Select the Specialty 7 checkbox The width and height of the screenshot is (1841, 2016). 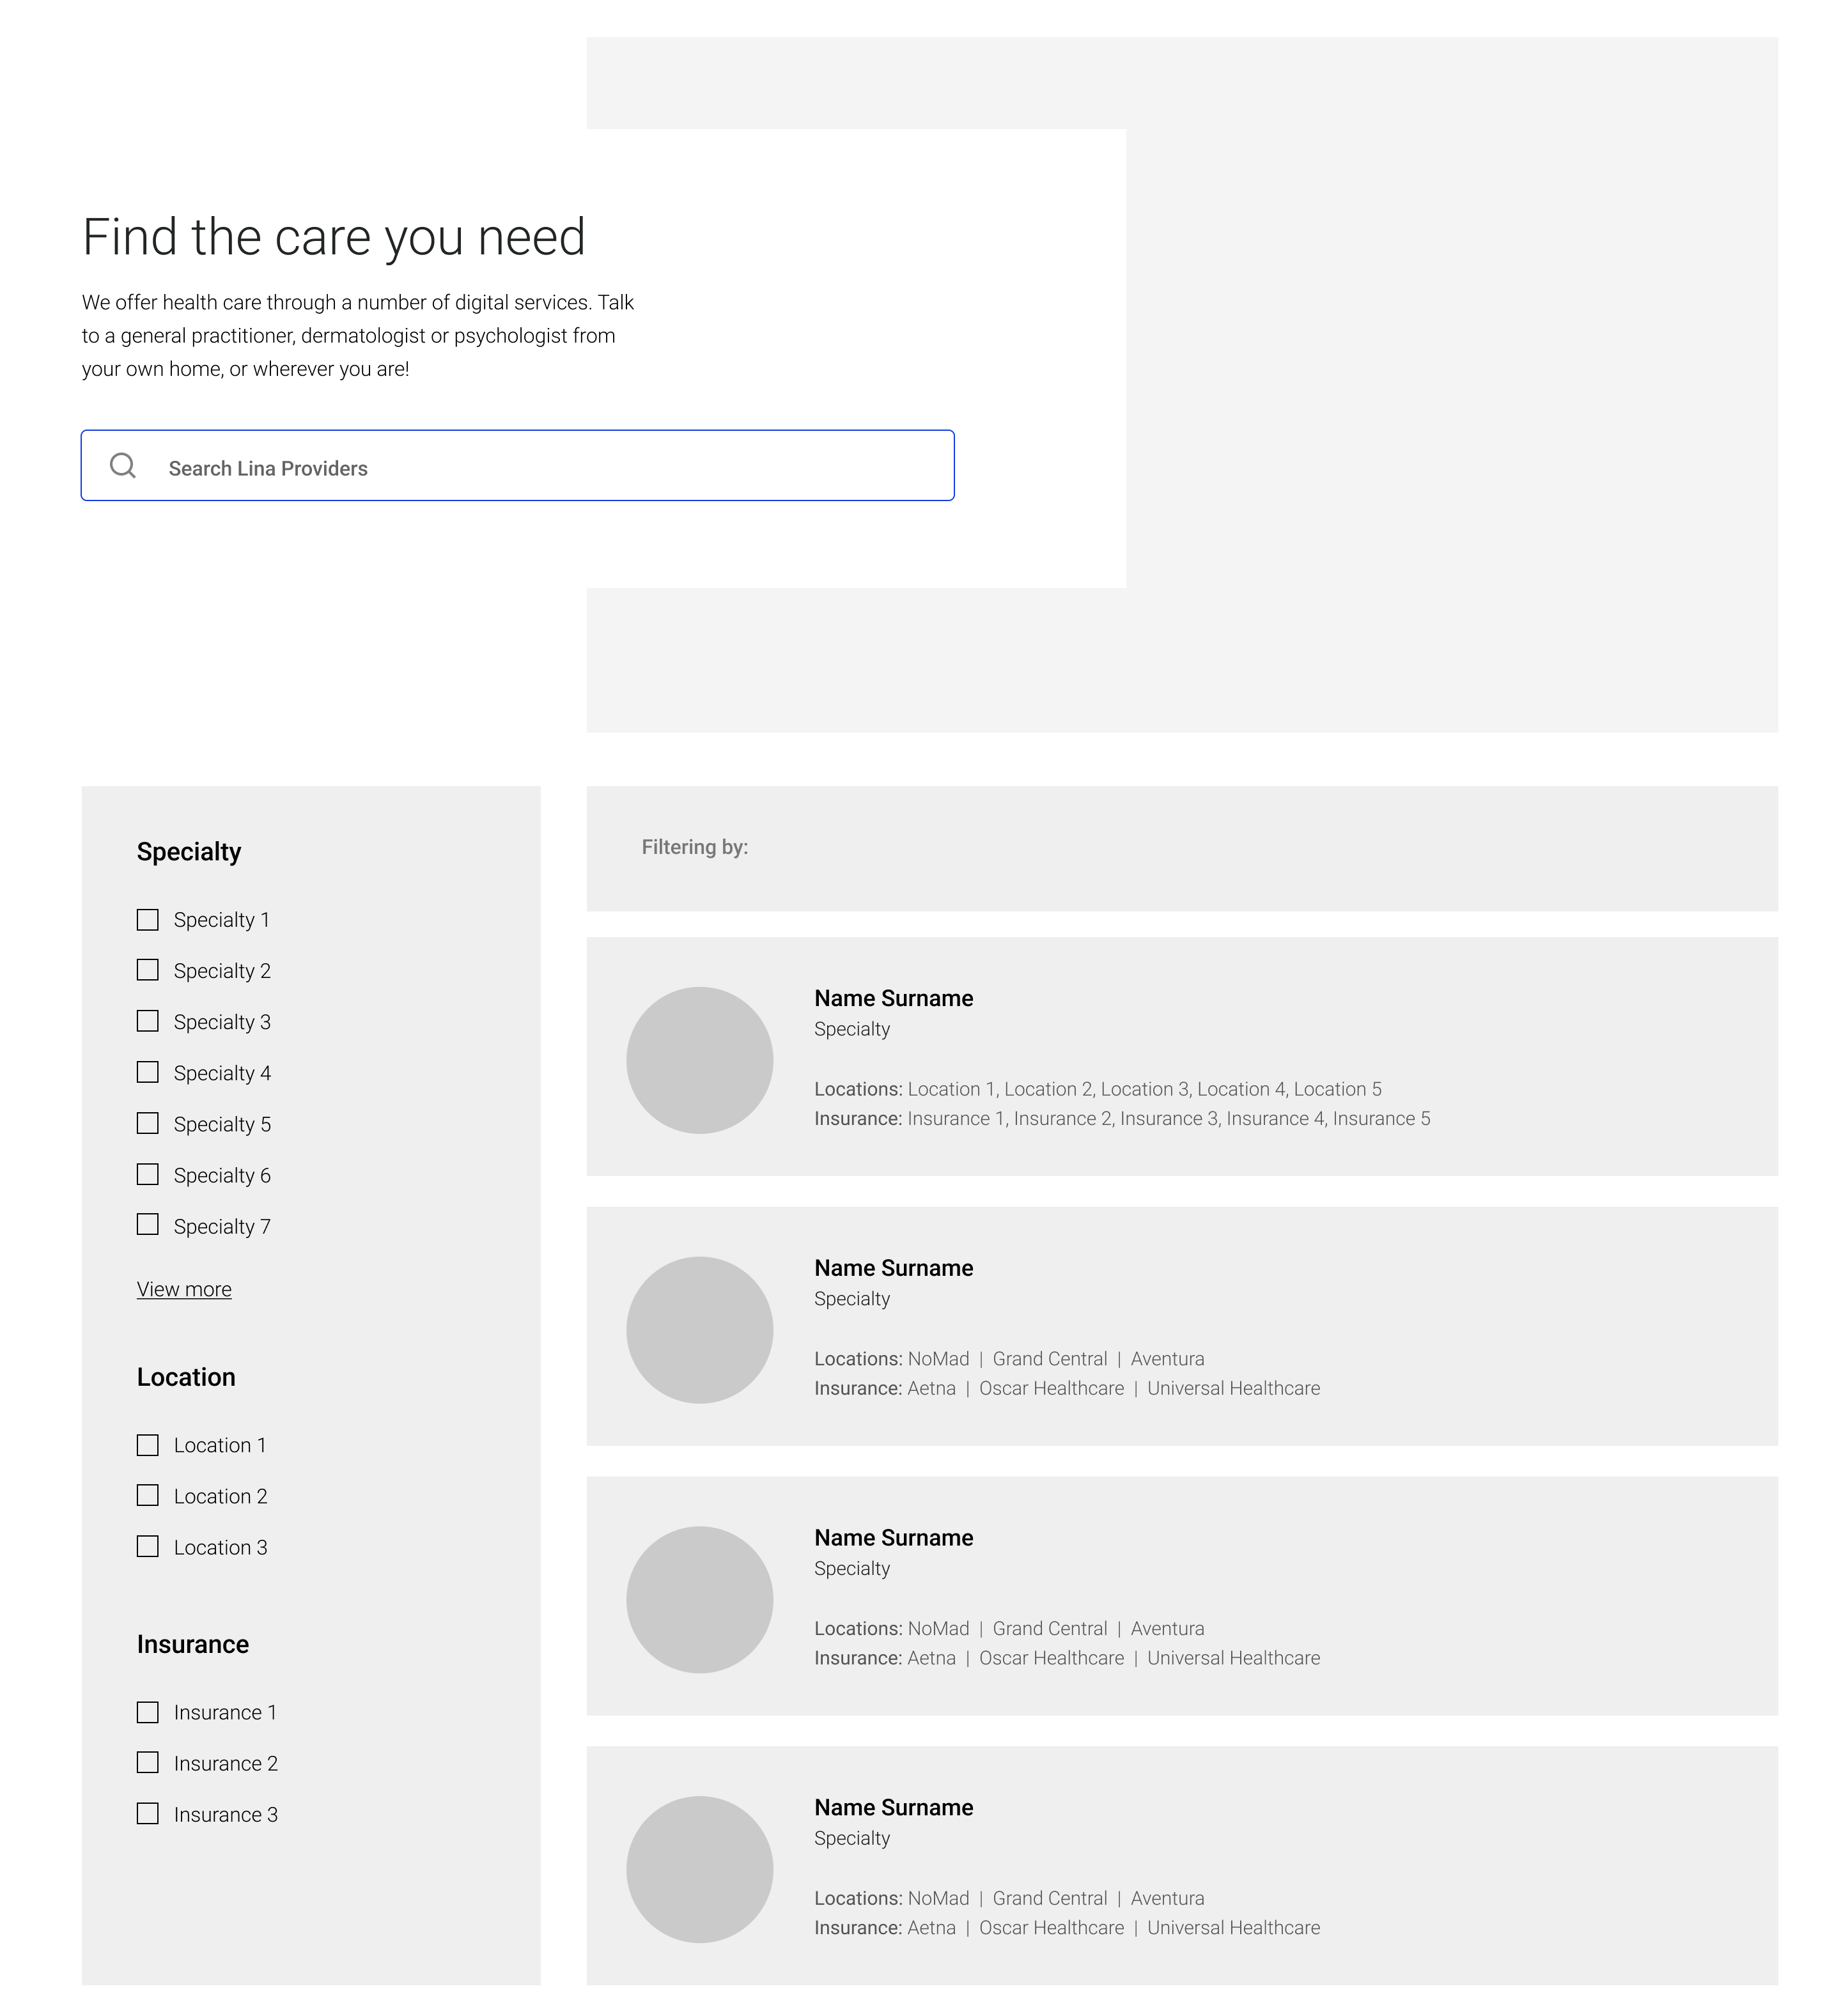pyautogui.click(x=148, y=1226)
